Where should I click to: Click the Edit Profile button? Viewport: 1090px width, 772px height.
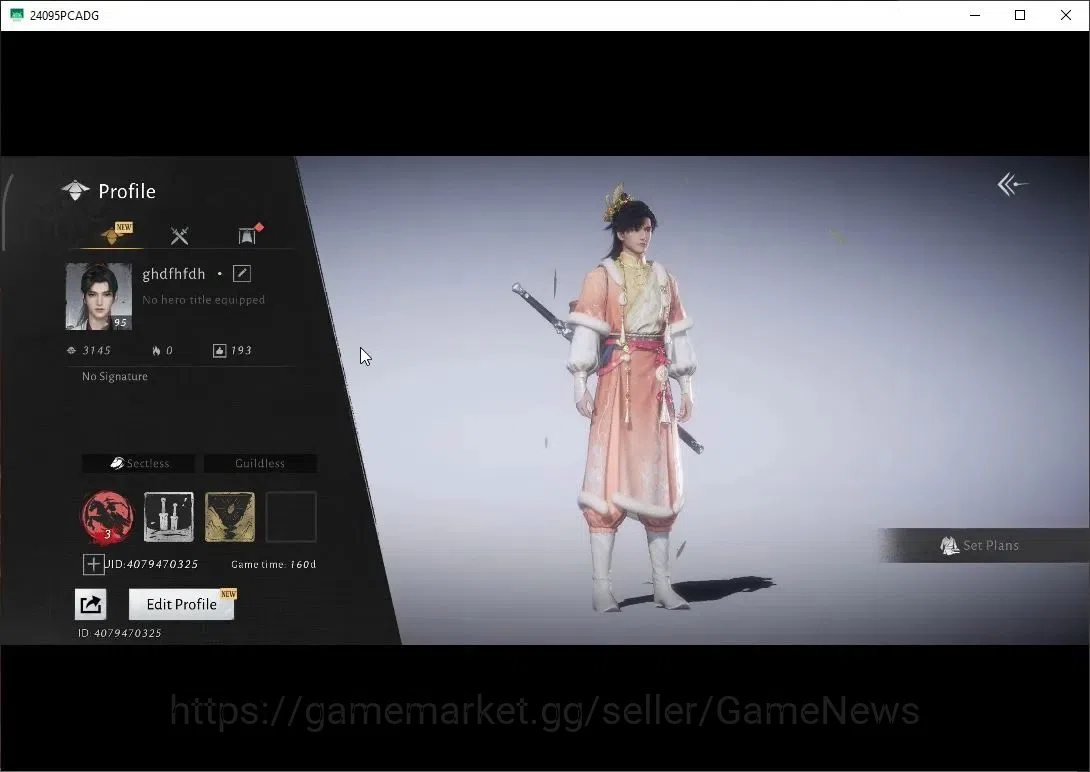[x=181, y=605]
